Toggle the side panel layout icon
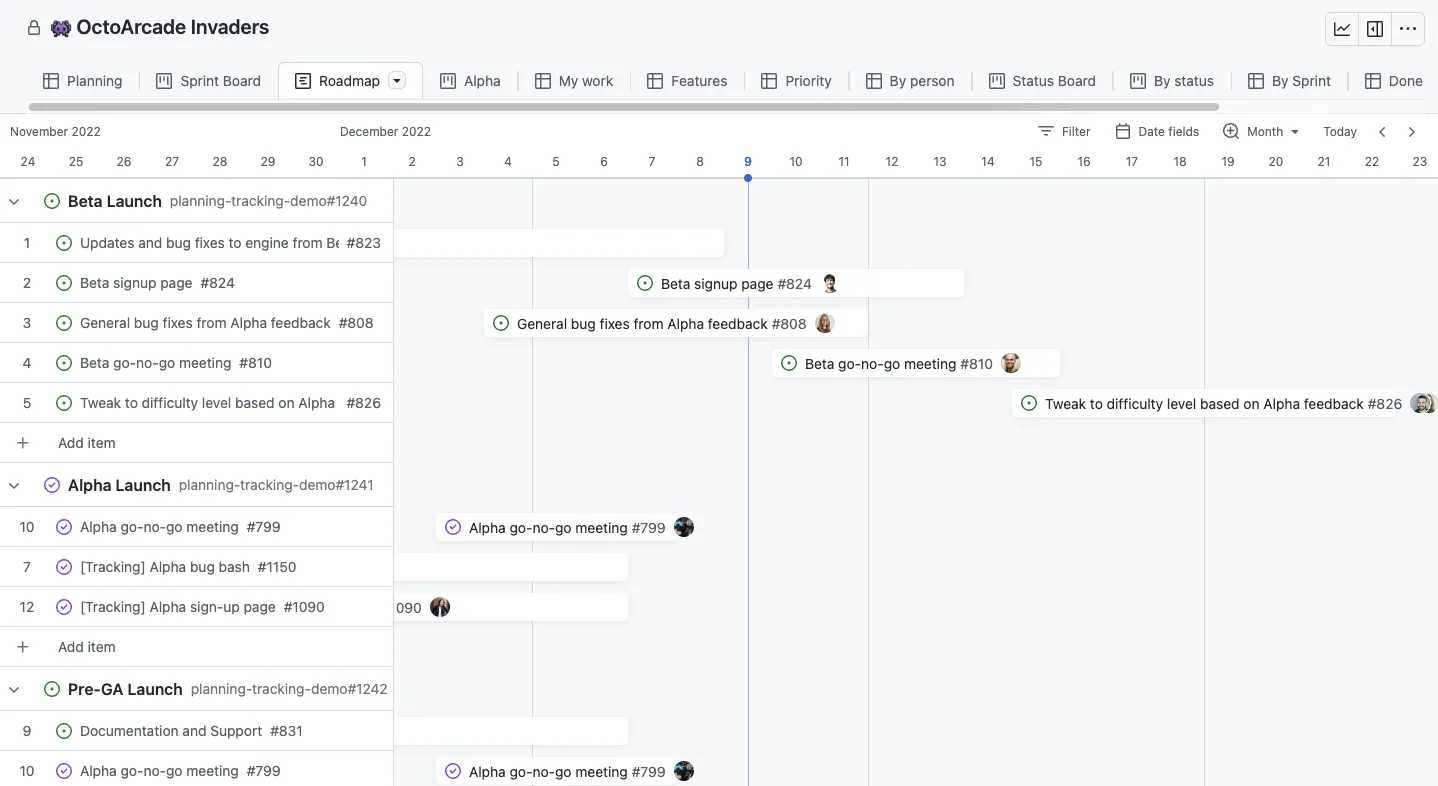This screenshot has width=1438, height=786. [x=1375, y=29]
